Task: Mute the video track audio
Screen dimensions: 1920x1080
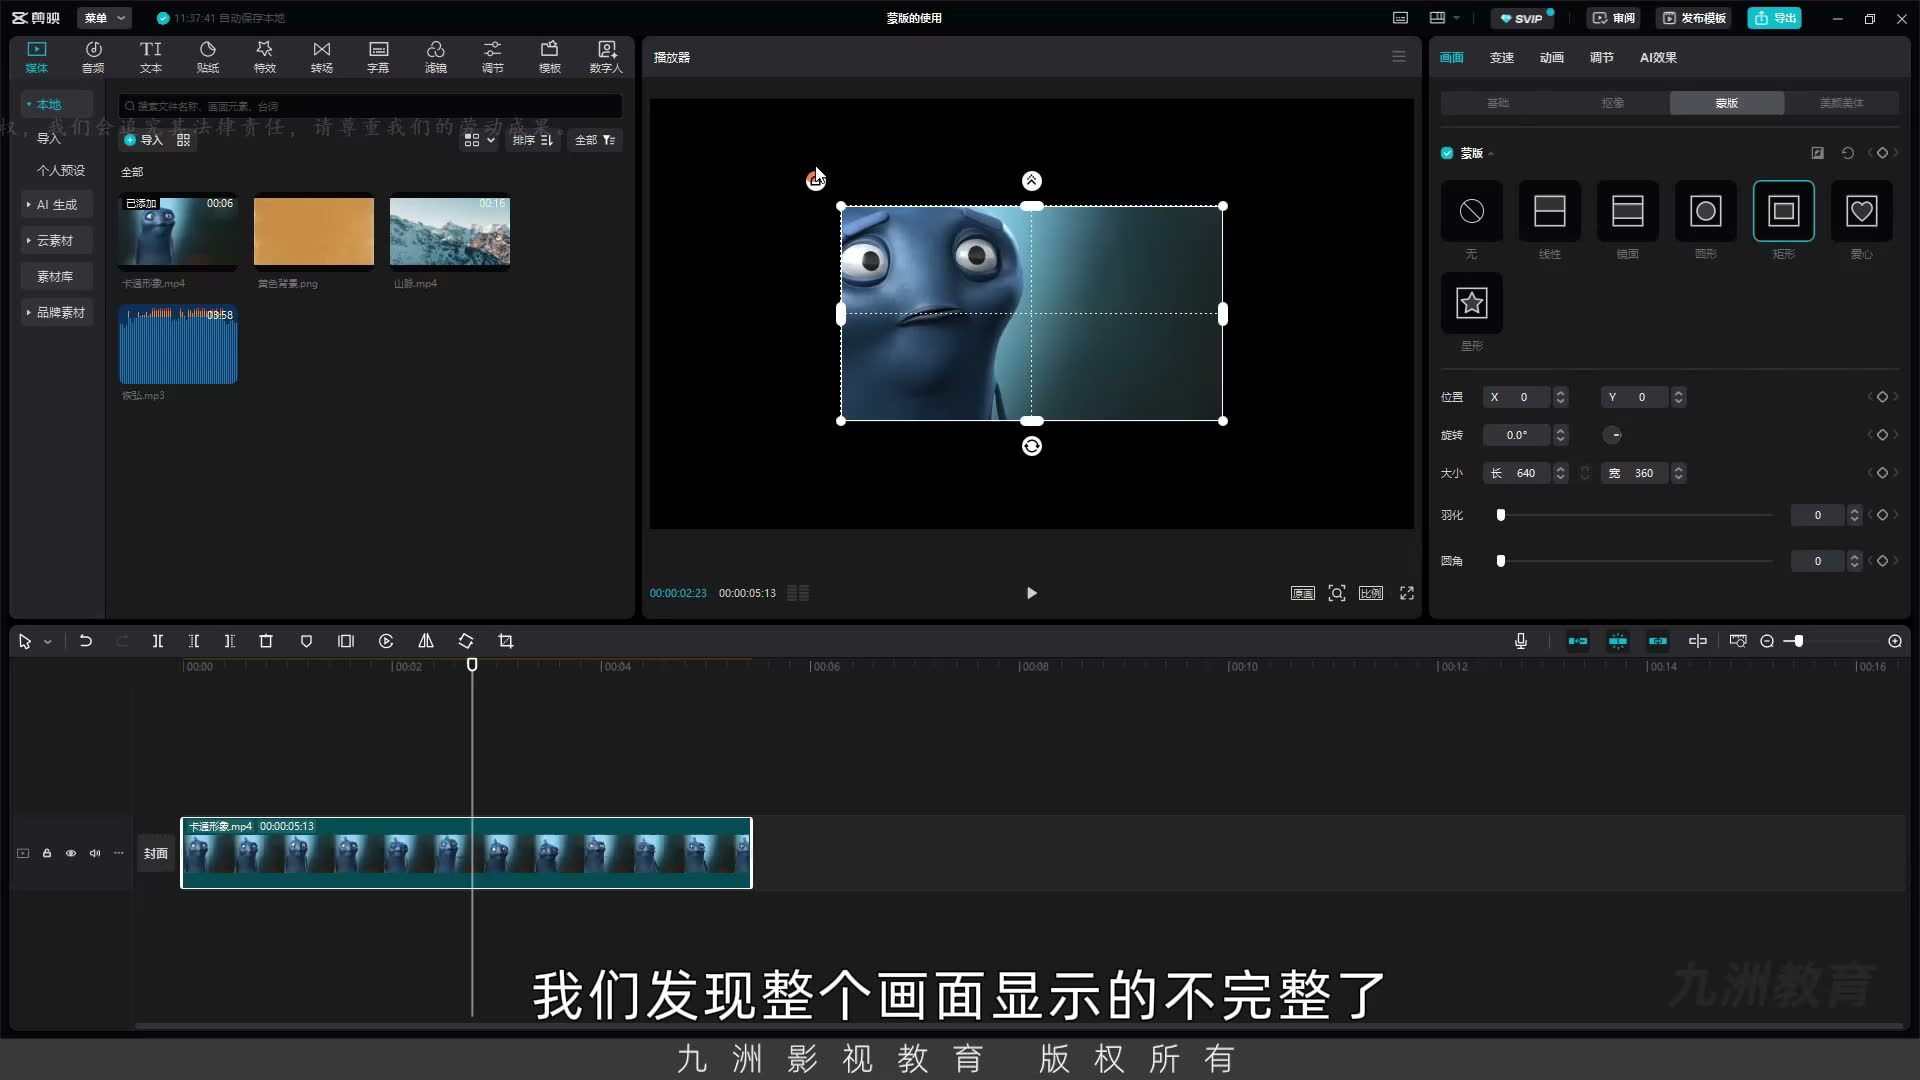Action: tap(95, 853)
